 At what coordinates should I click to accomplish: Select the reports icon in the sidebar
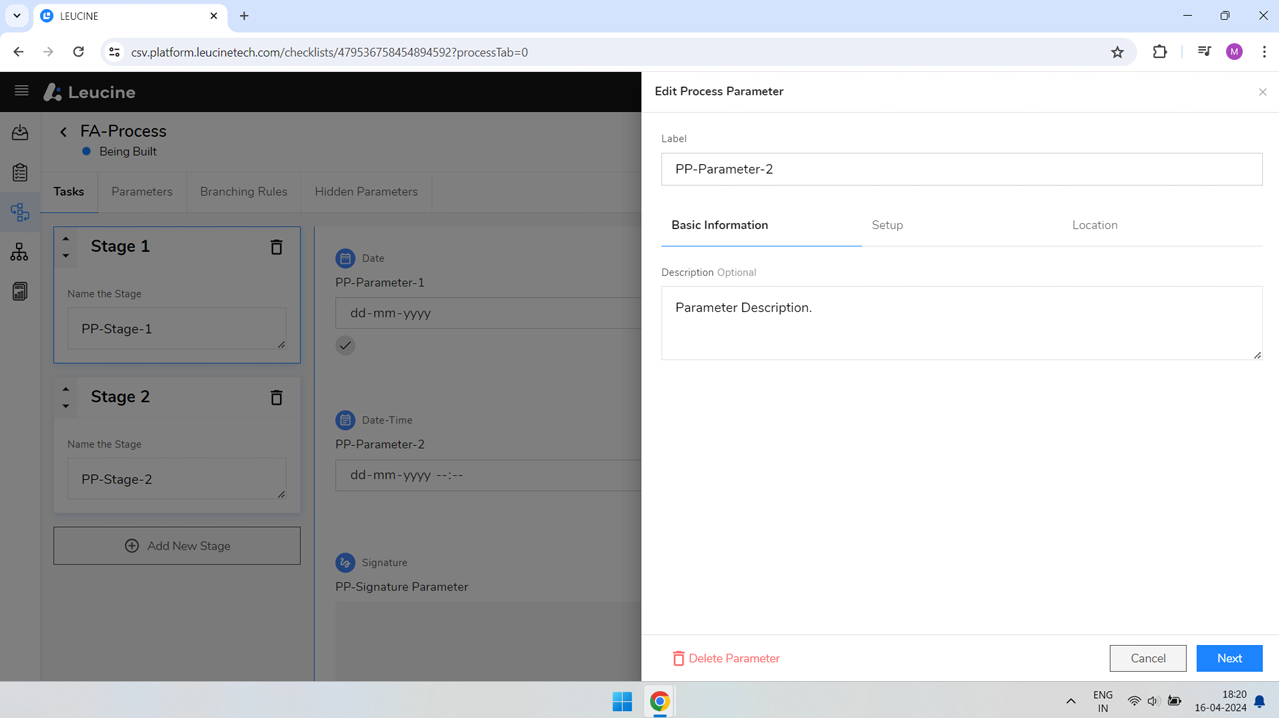pyautogui.click(x=19, y=291)
